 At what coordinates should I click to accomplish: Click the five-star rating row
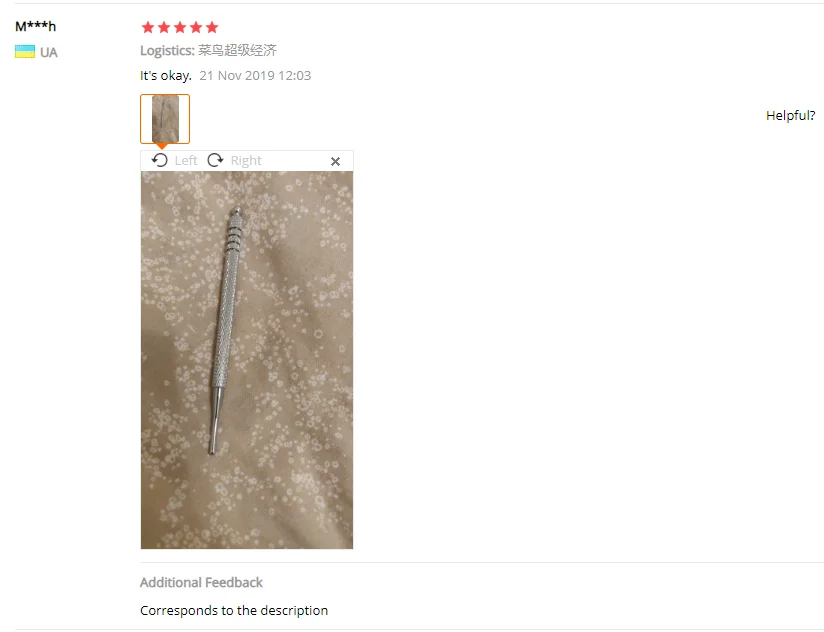click(180, 27)
